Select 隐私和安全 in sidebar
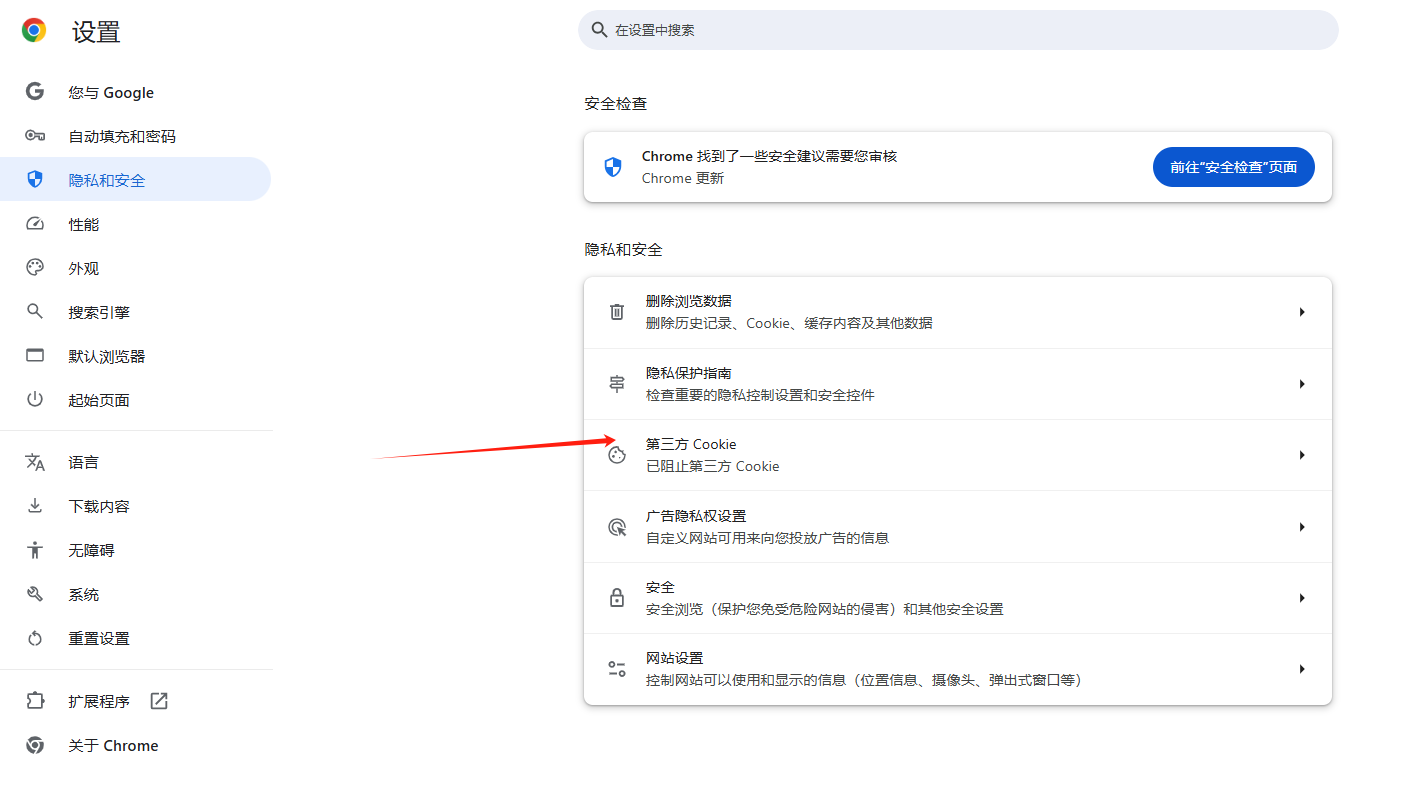1420x810 pixels. pyautogui.click(x=135, y=180)
